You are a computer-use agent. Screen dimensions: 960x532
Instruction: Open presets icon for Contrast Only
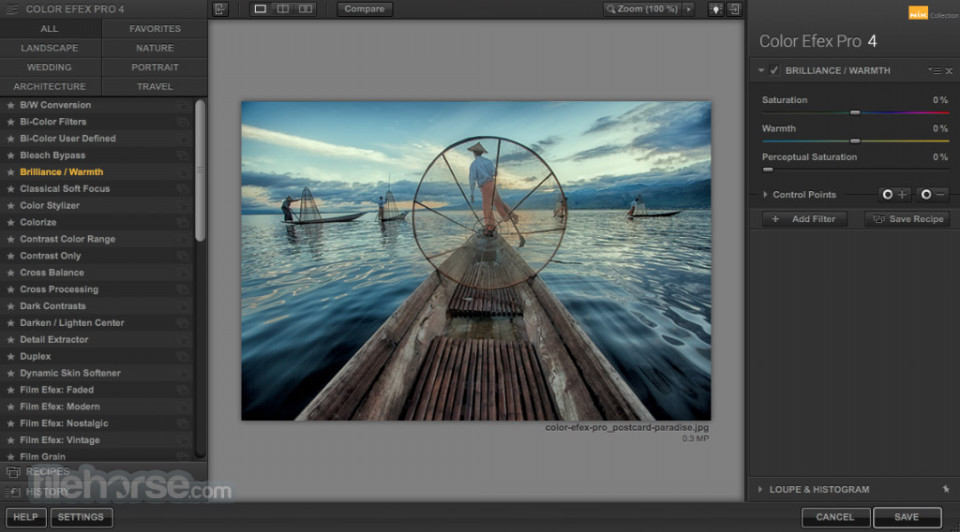pyautogui.click(x=182, y=256)
